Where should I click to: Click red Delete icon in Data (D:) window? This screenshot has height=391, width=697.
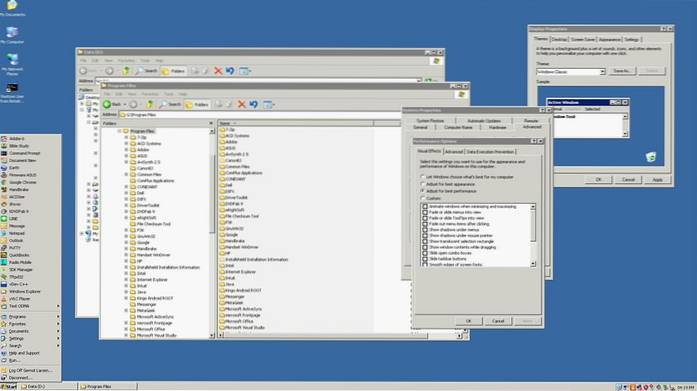[x=218, y=71]
